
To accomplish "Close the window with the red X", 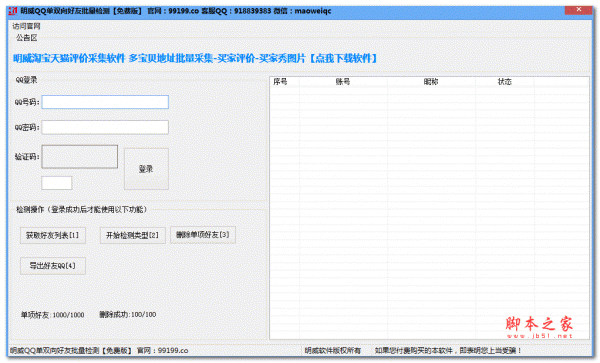I will tap(579, 10).
